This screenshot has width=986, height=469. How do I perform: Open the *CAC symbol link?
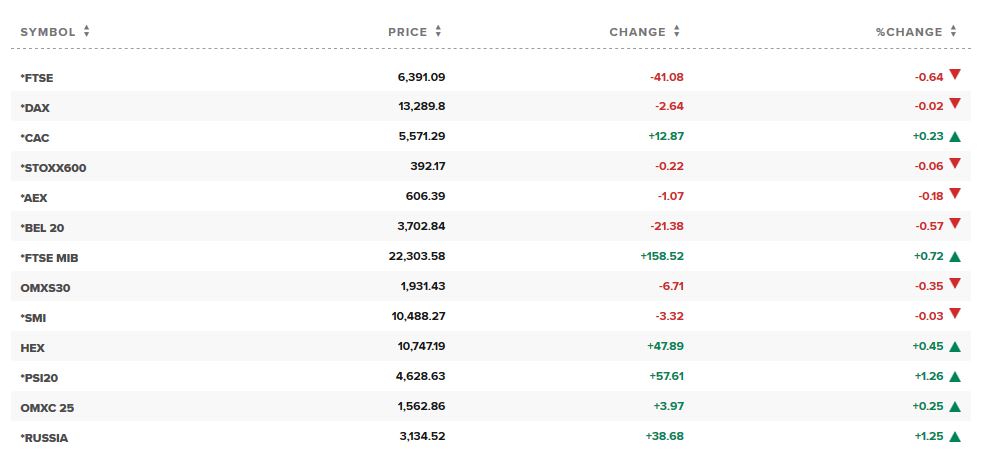pyautogui.click(x=35, y=138)
